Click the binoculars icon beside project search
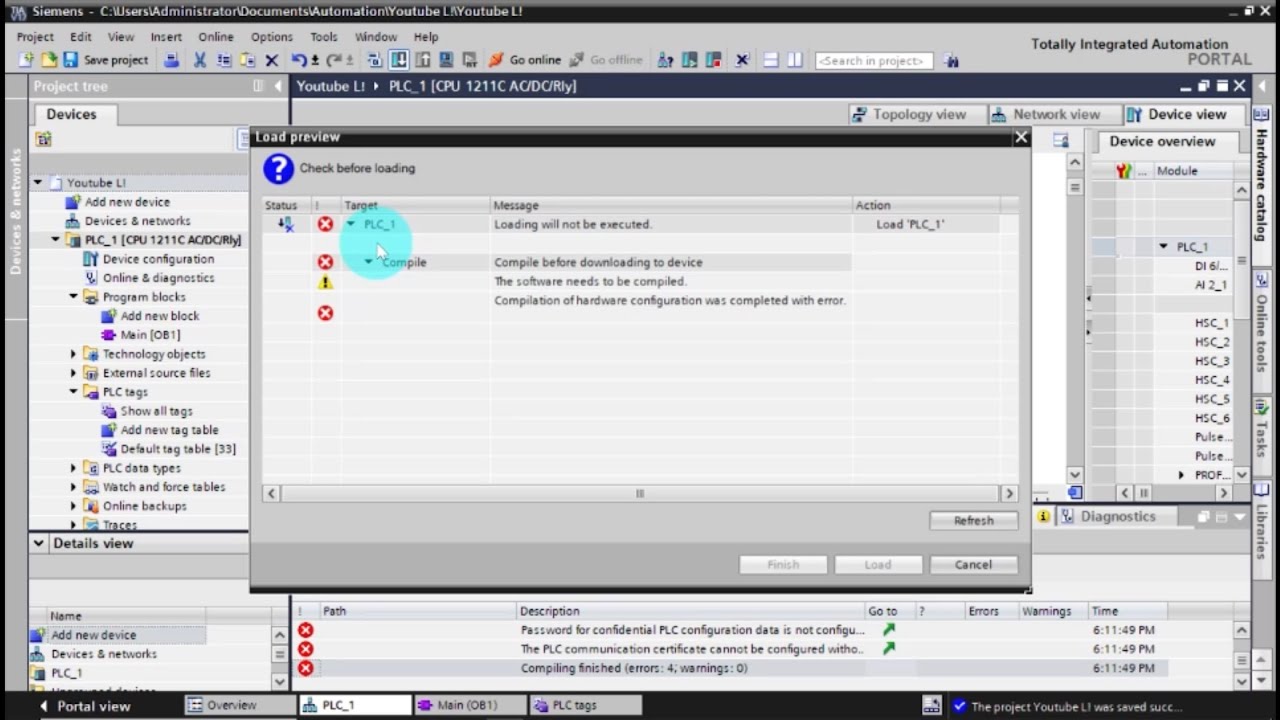 point(951,61)
